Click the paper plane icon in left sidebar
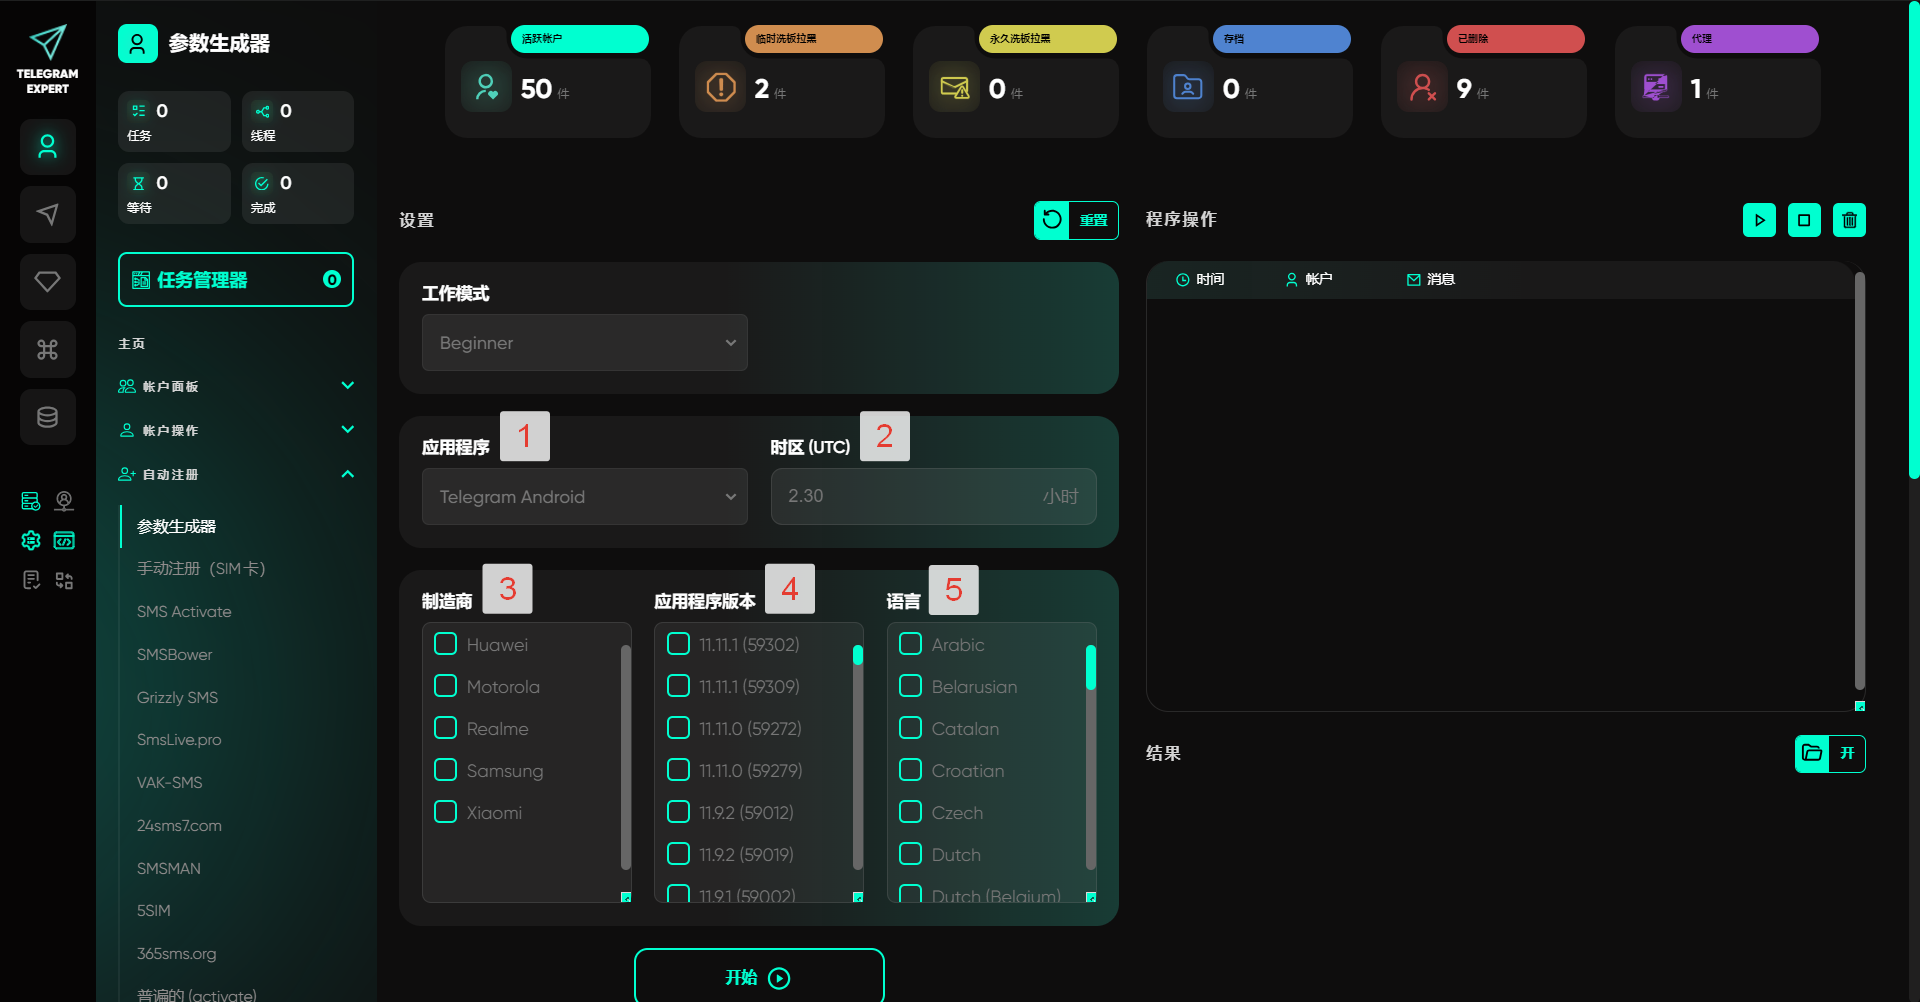The height and width of the screenshot is (1002, 1920). click(47, 214)
